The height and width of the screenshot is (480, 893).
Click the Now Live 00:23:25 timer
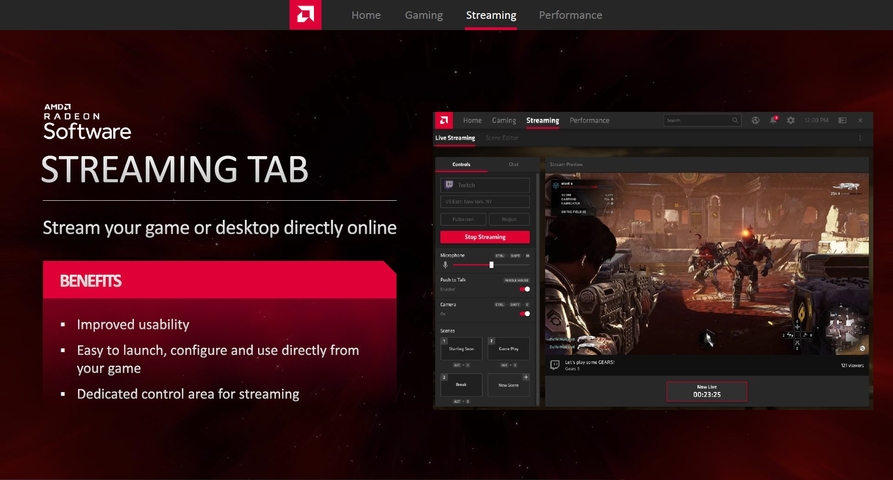click(707, 391)
